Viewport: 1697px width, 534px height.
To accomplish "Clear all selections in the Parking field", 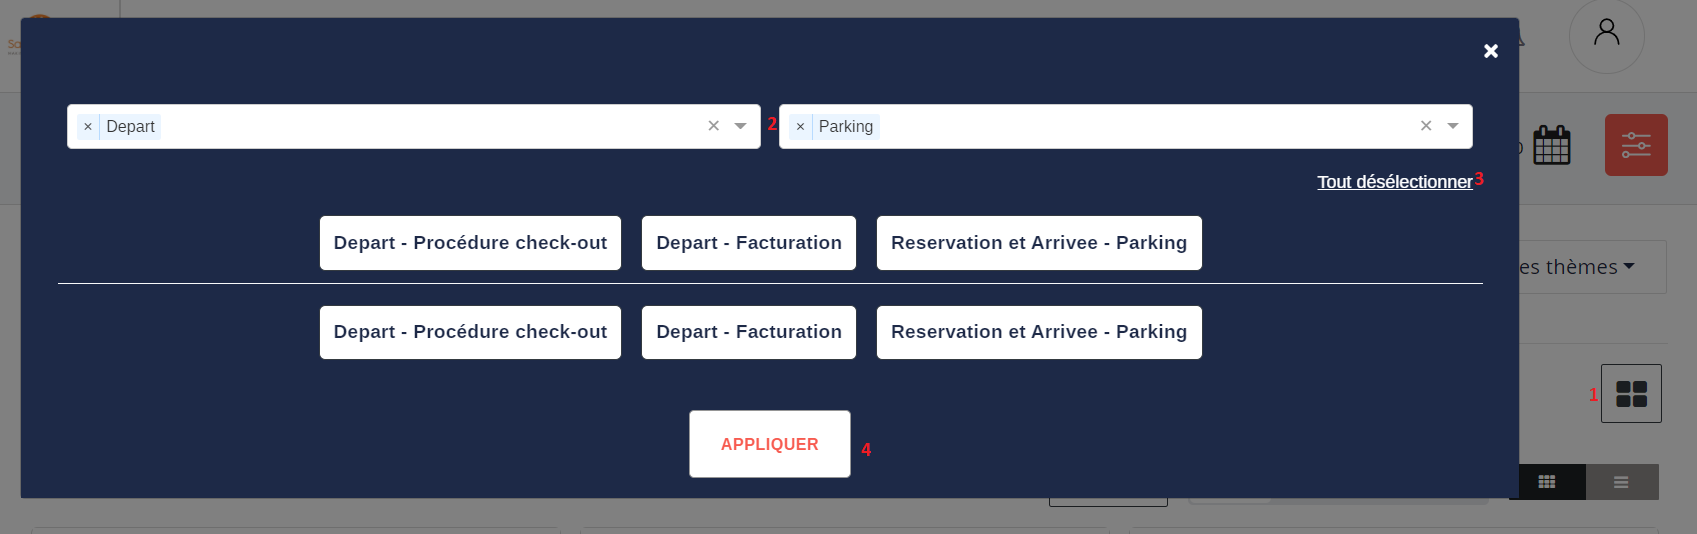I will (x=1426, y=126).
